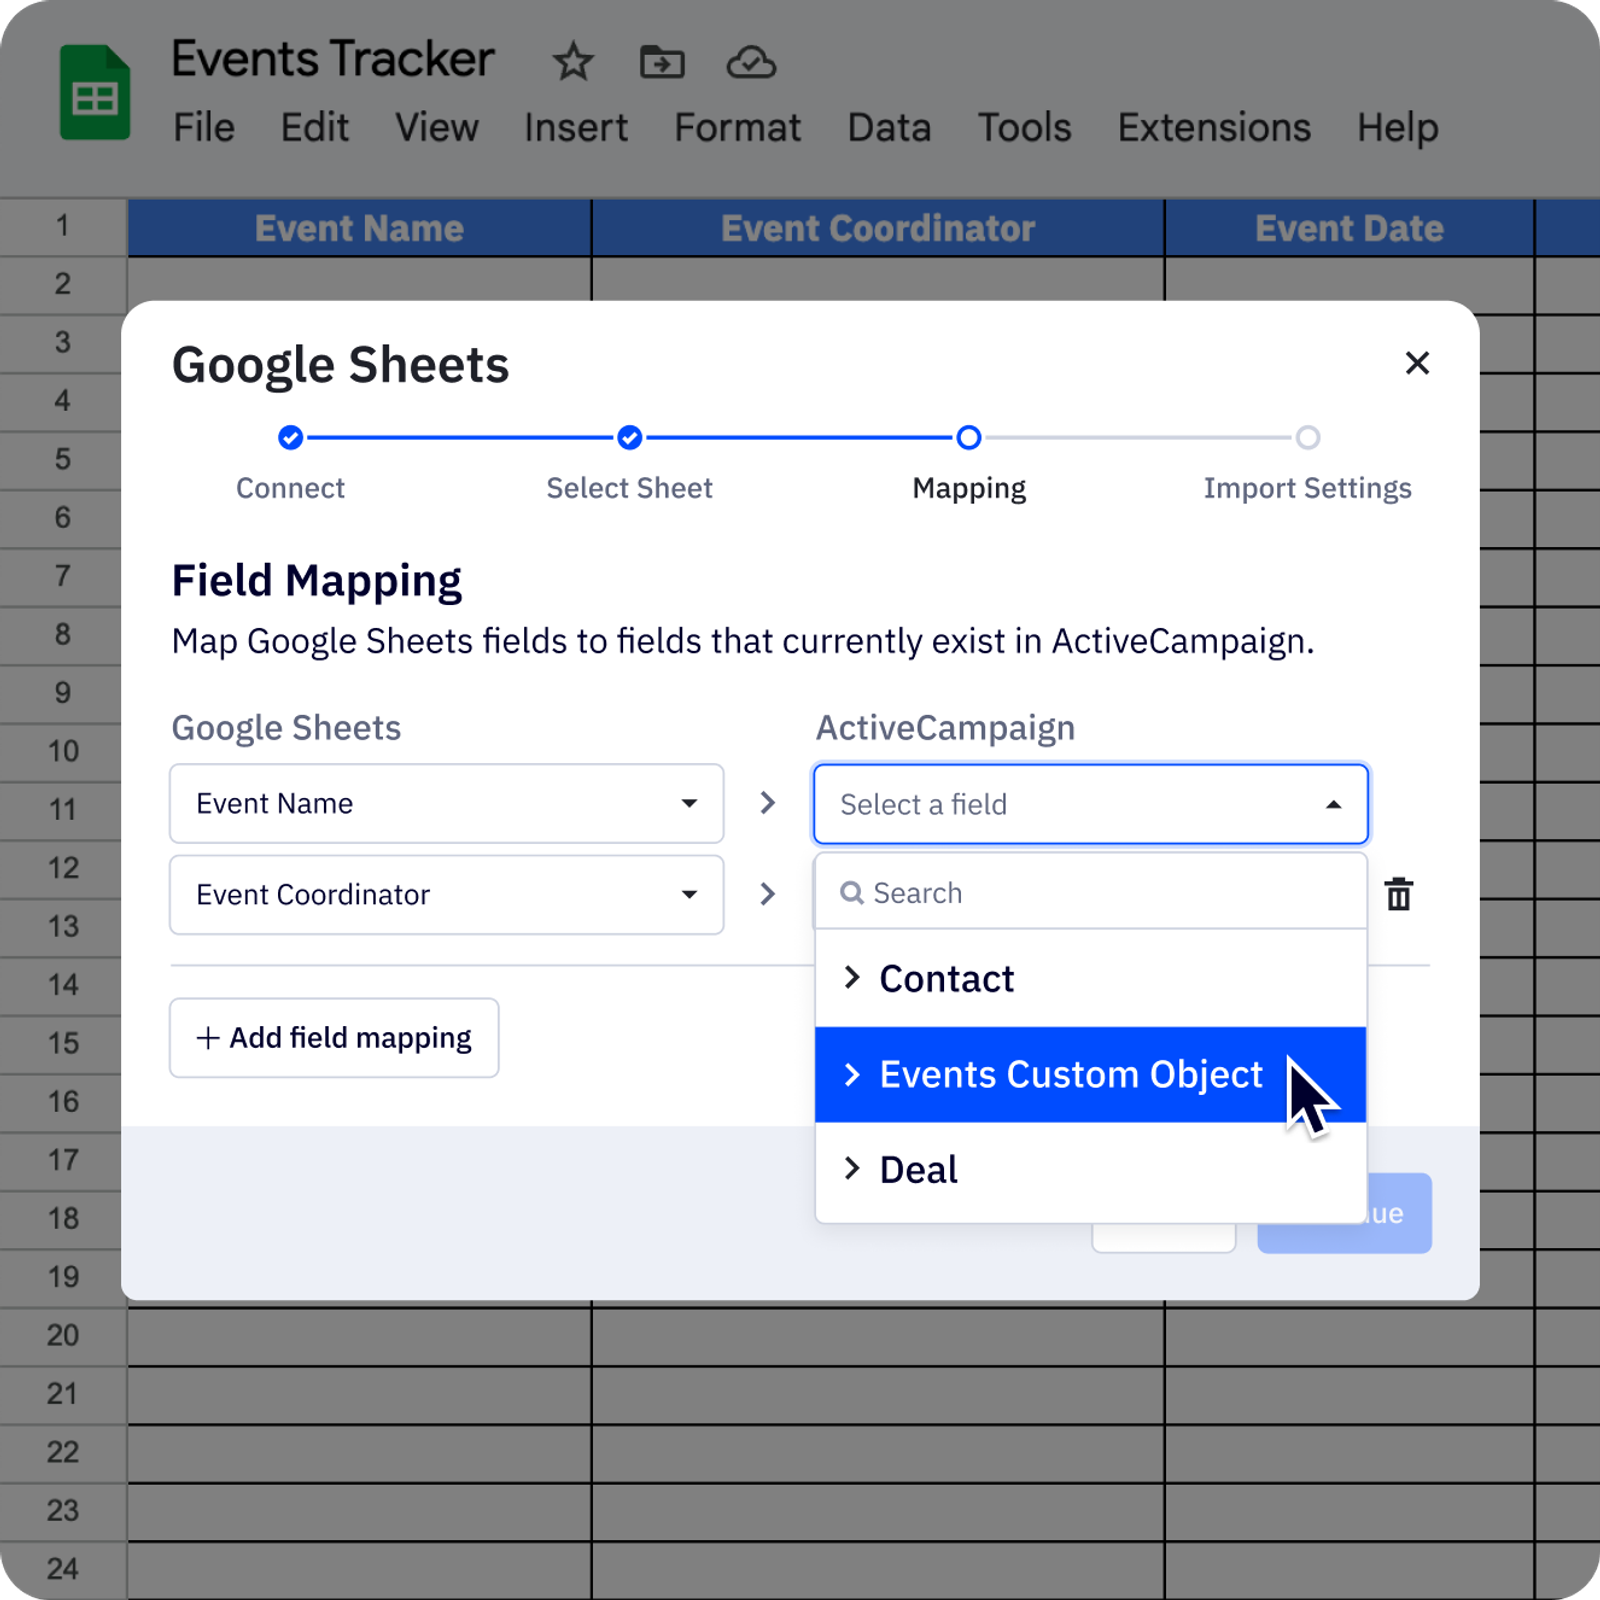The image size is (1600, 1600).
Task: Close the Google Sheets dialog
Action: click(x=1417, y=363)
